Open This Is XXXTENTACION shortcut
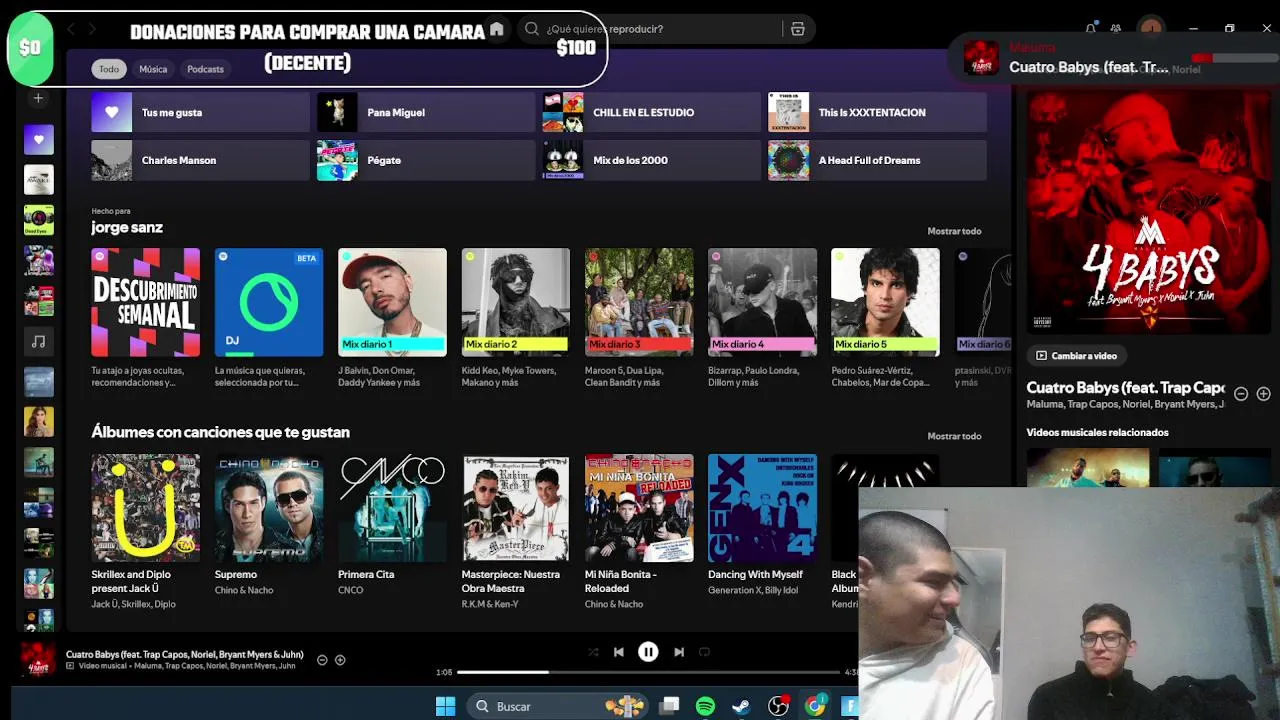Viewport: 1280px width, 720px height. tap(877, 113)
